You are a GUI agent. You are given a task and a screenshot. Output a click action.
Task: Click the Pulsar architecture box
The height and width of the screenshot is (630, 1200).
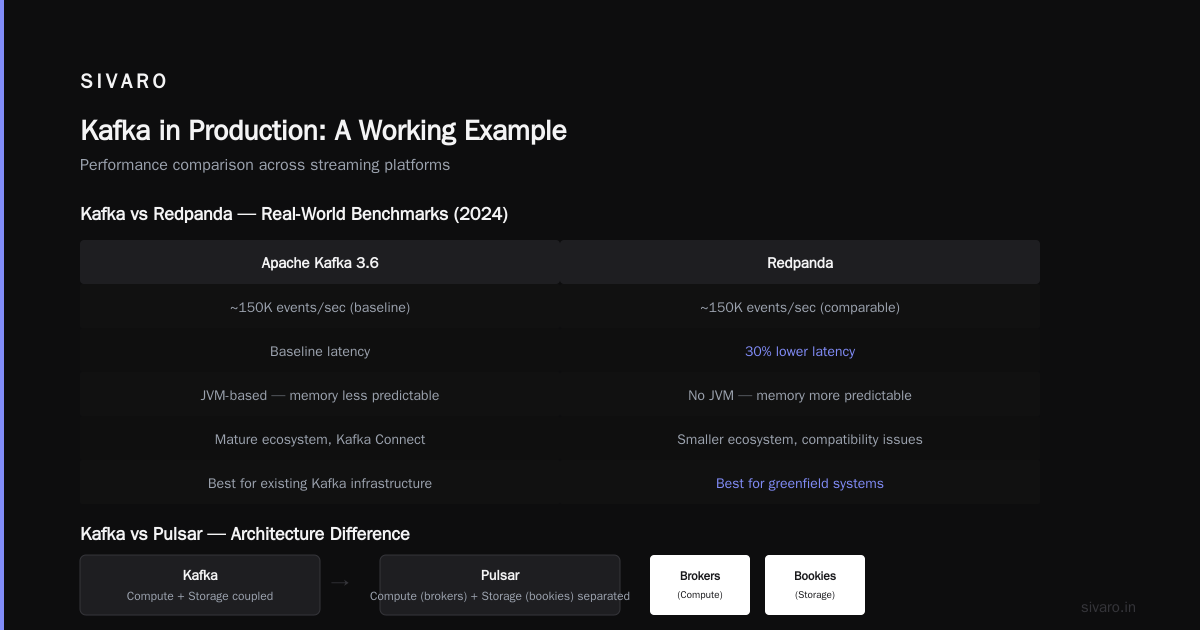[500, 585]
